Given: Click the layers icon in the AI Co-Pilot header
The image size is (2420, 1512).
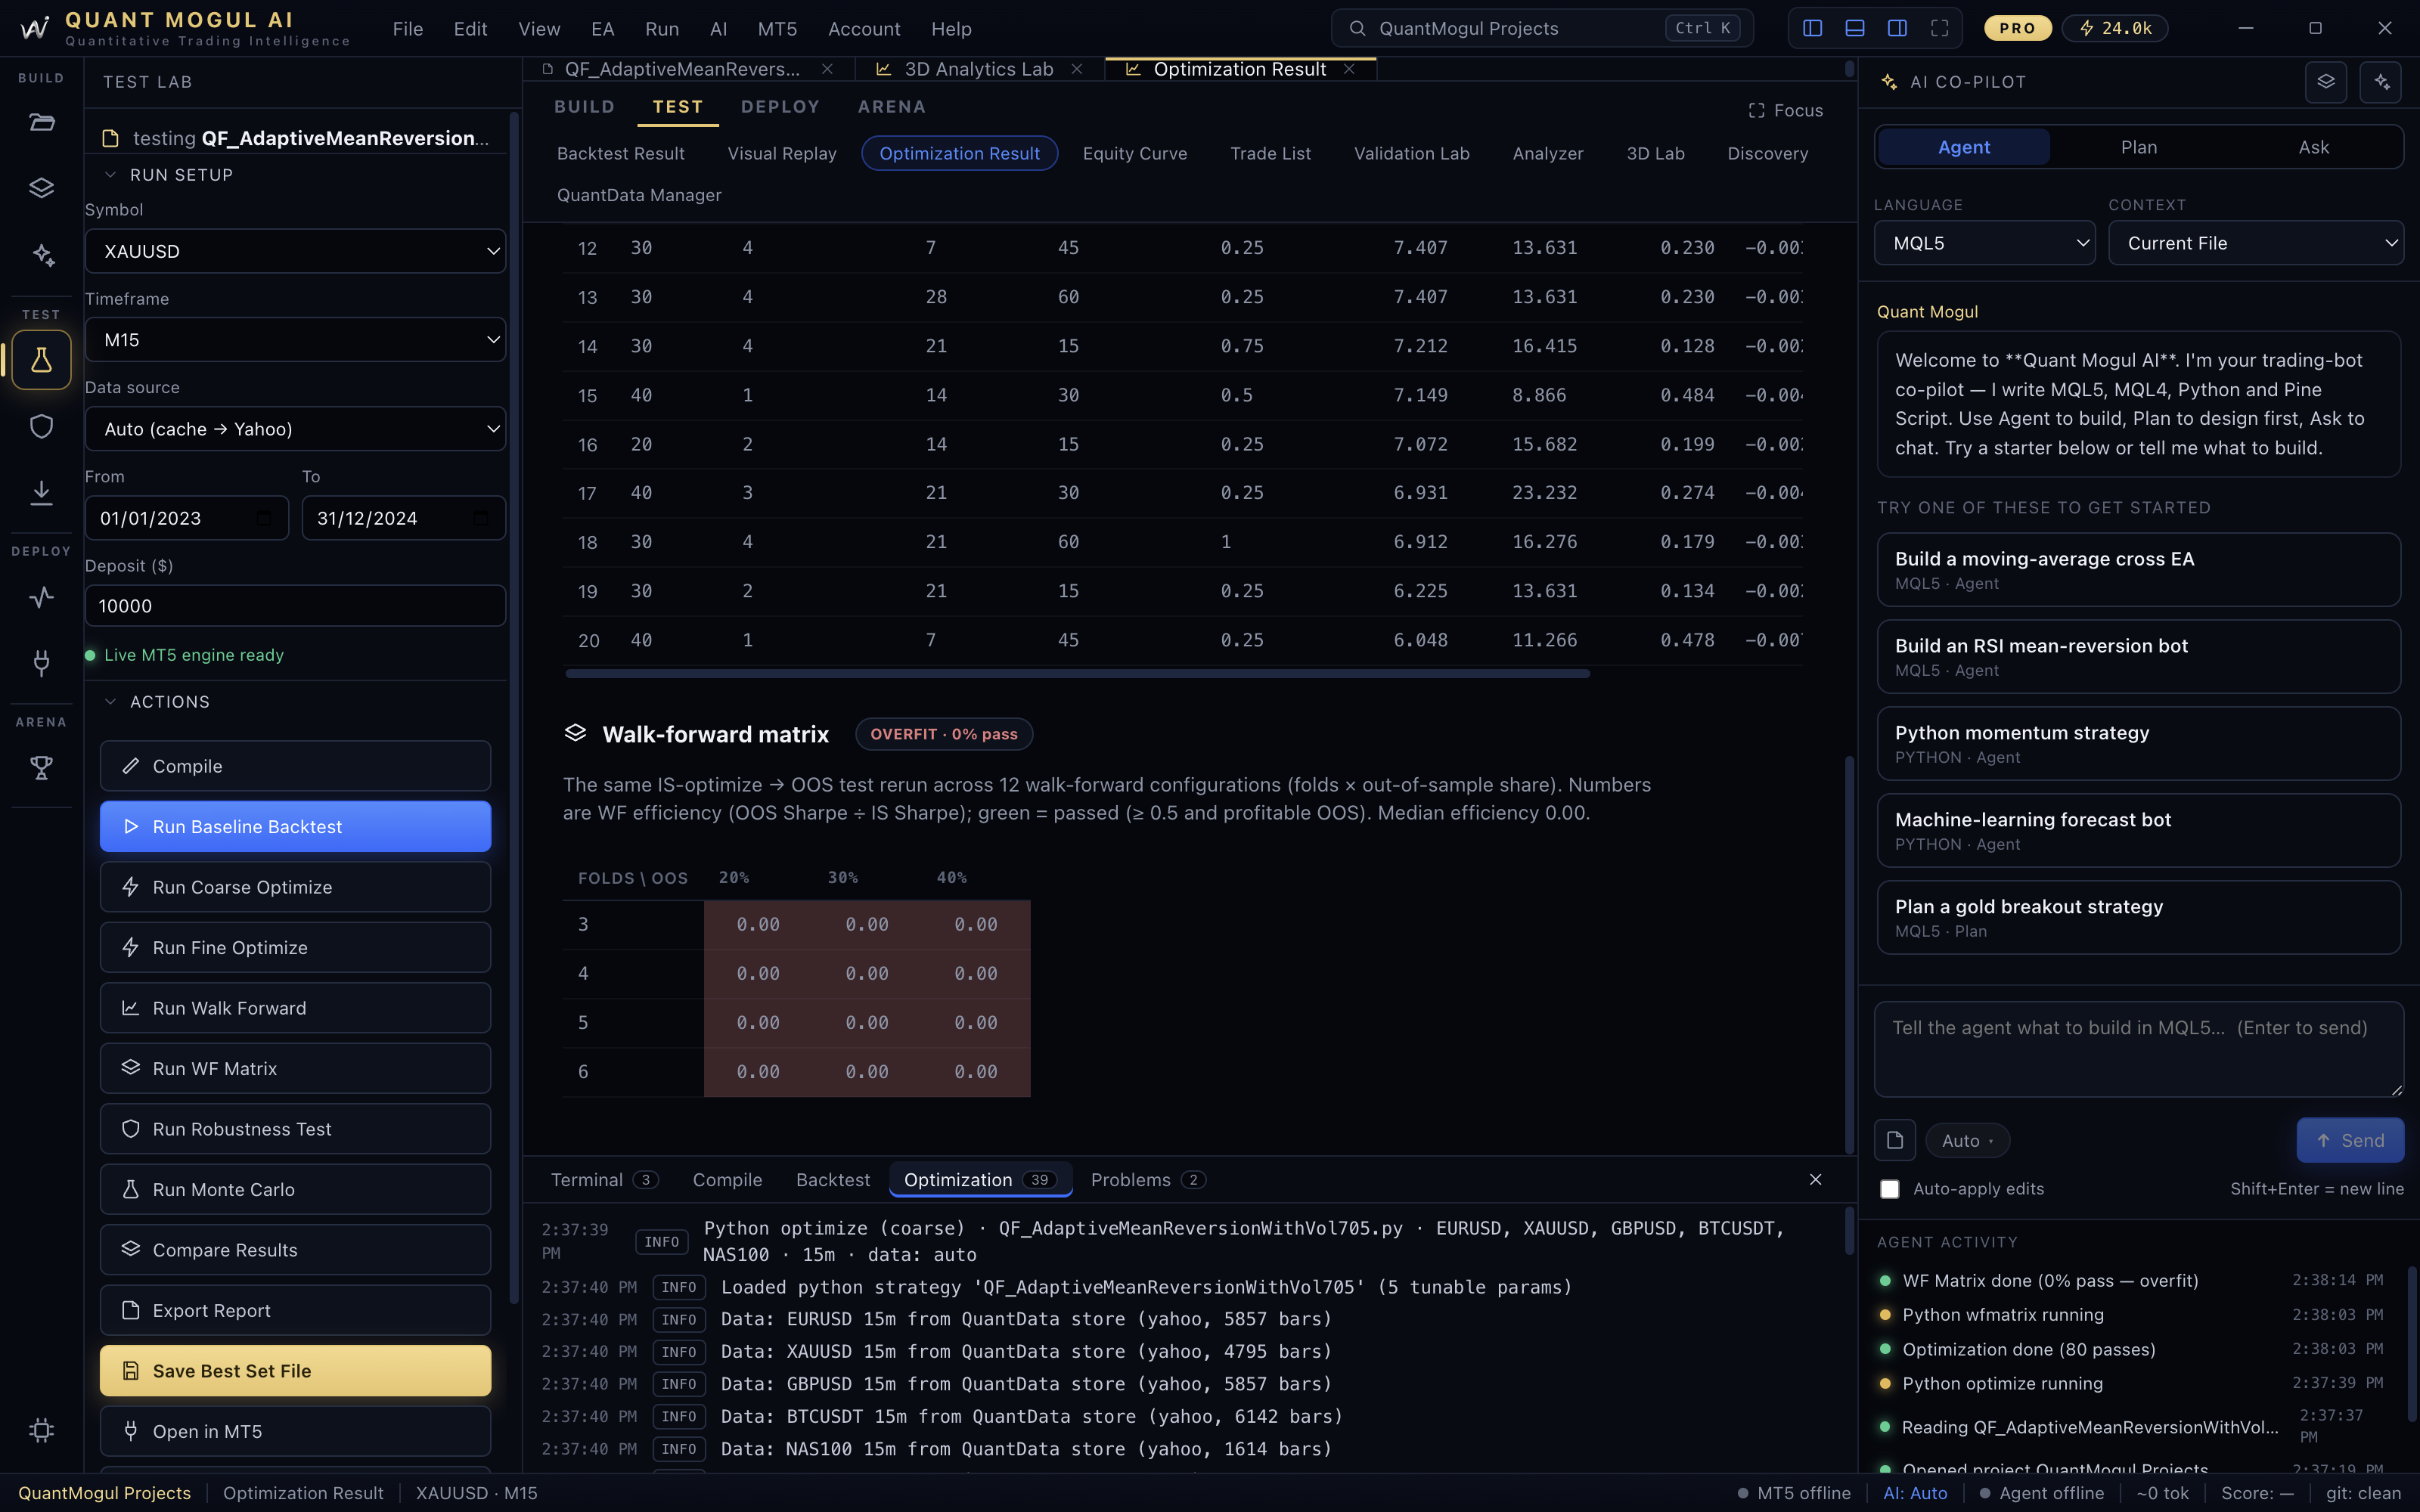Looking at the screenshot, I should pyautogui.click(x=2326, y=82).
